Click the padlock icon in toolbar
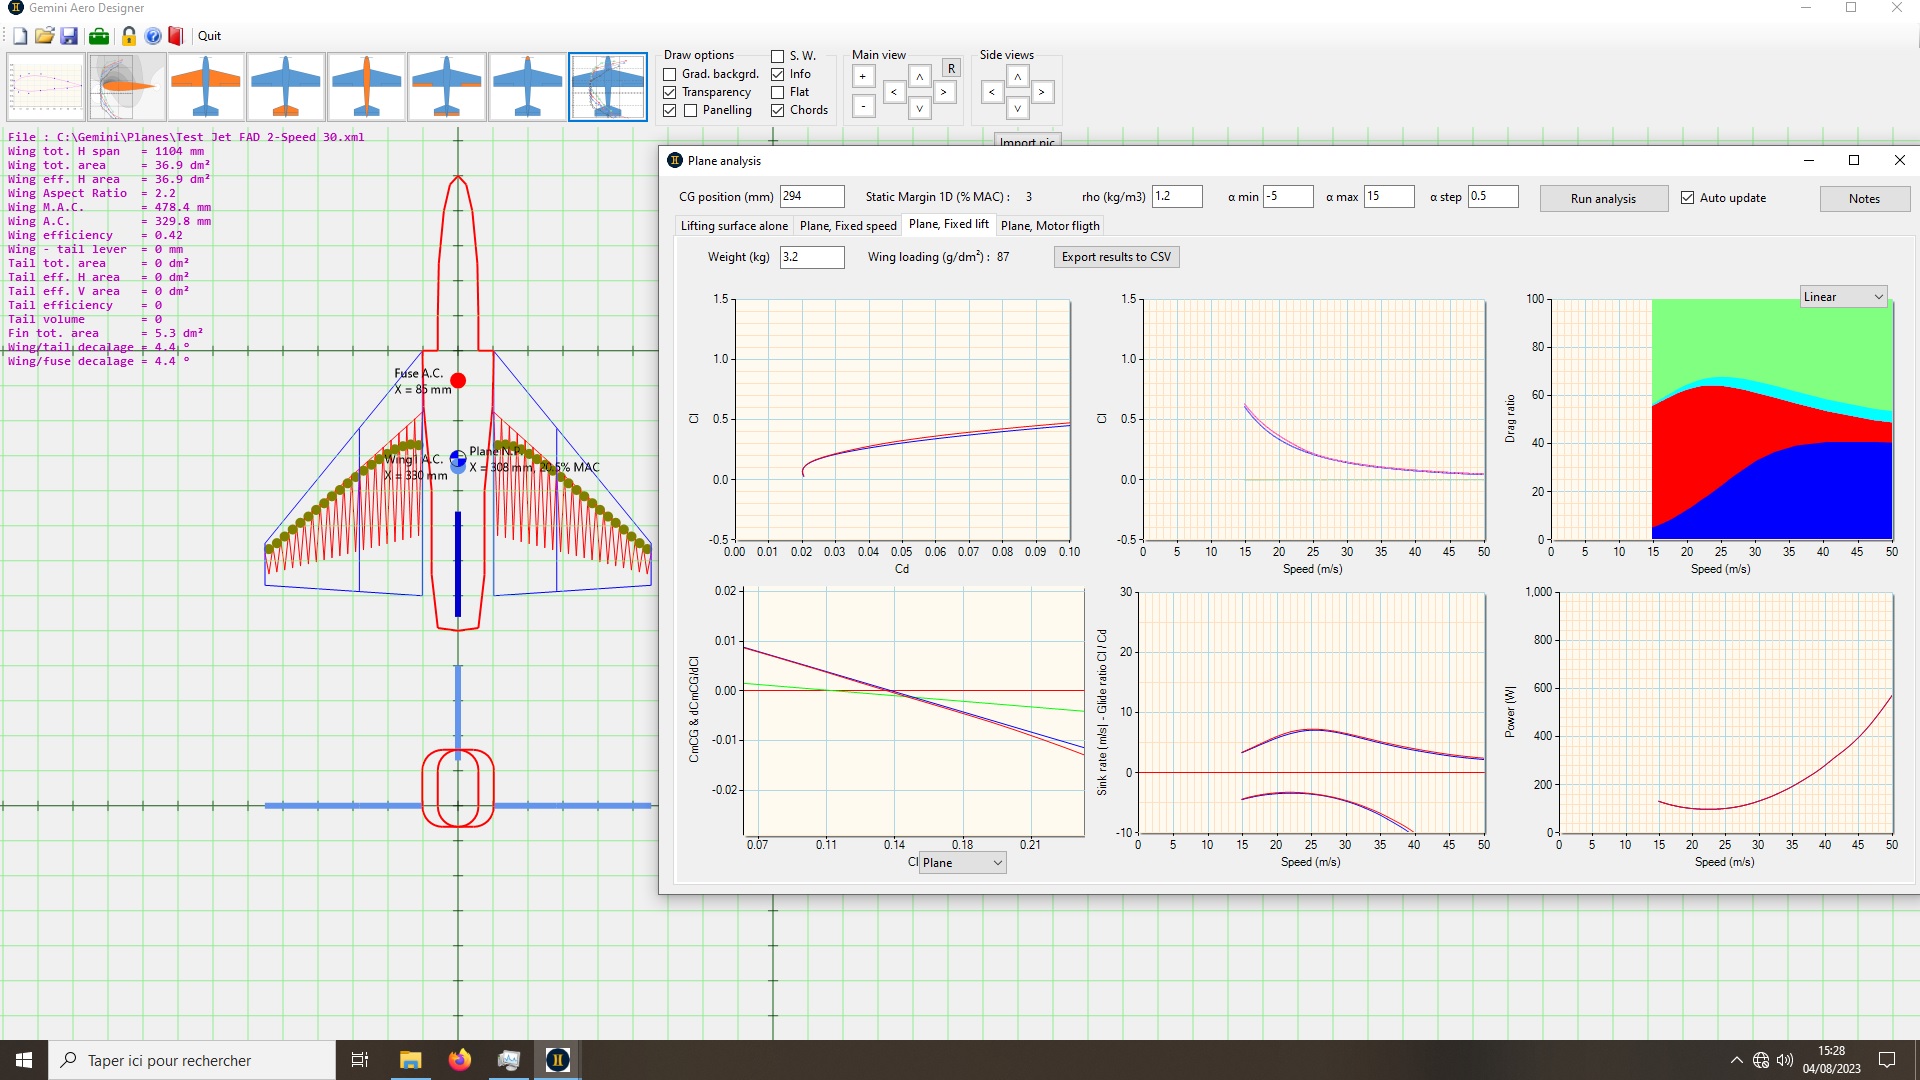 (129, 36)
